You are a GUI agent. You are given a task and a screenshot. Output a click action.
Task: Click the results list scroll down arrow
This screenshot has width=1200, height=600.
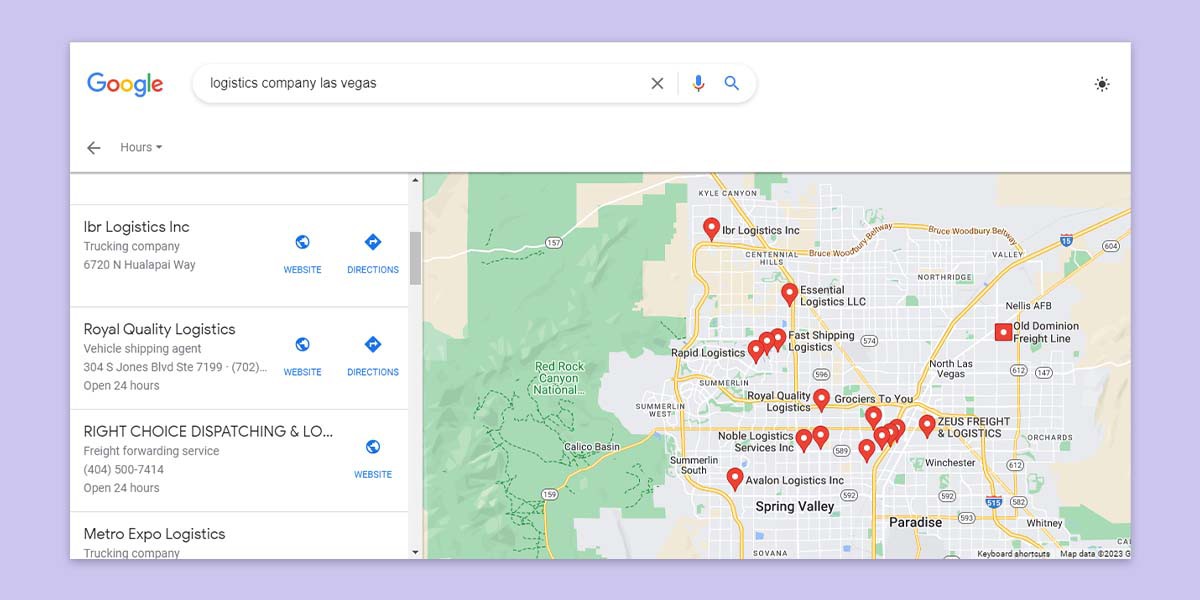(416, 551)
